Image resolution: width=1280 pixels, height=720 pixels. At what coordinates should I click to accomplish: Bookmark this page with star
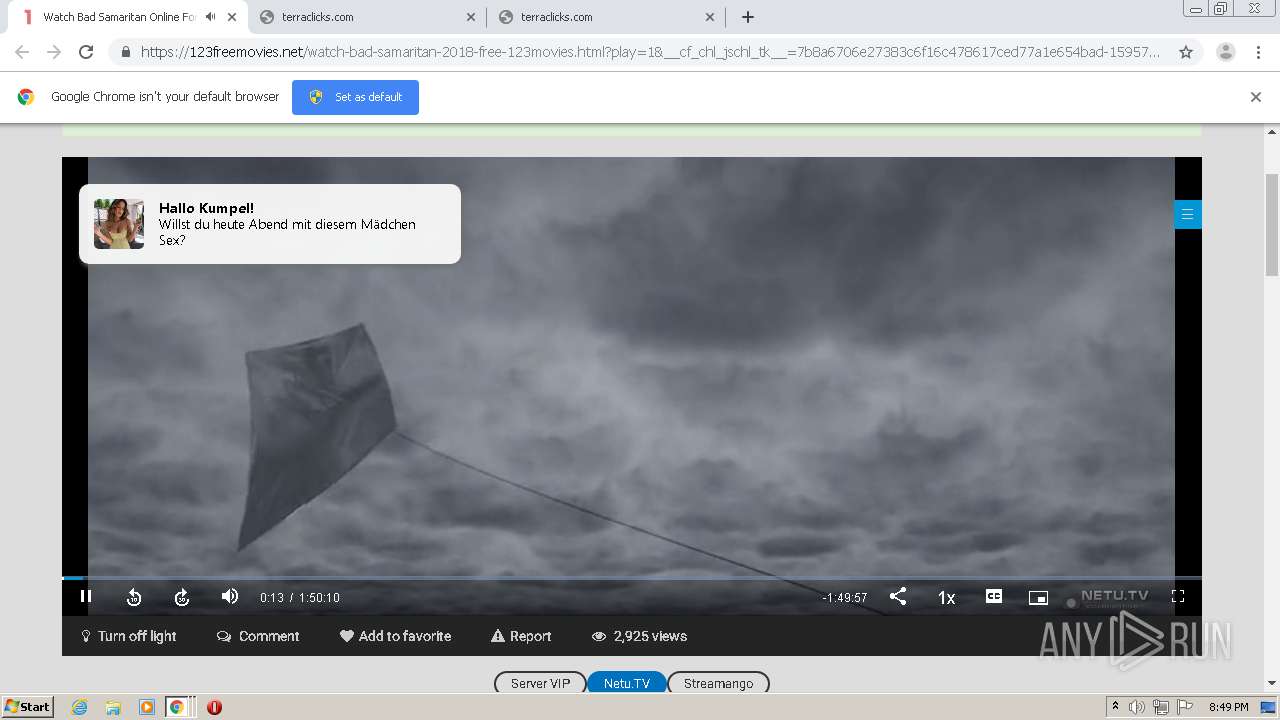[x=1186, y=52]
